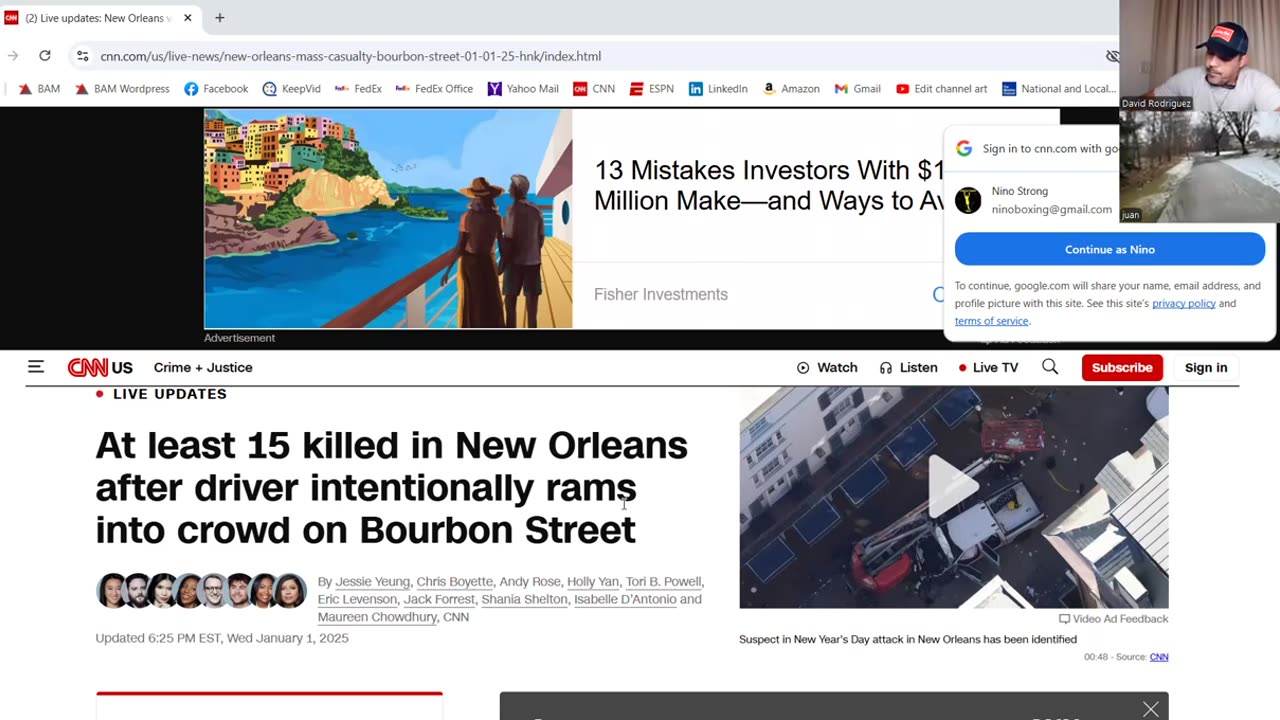Open the Watch menu item

pyautogui.click(x=827, y=368)
